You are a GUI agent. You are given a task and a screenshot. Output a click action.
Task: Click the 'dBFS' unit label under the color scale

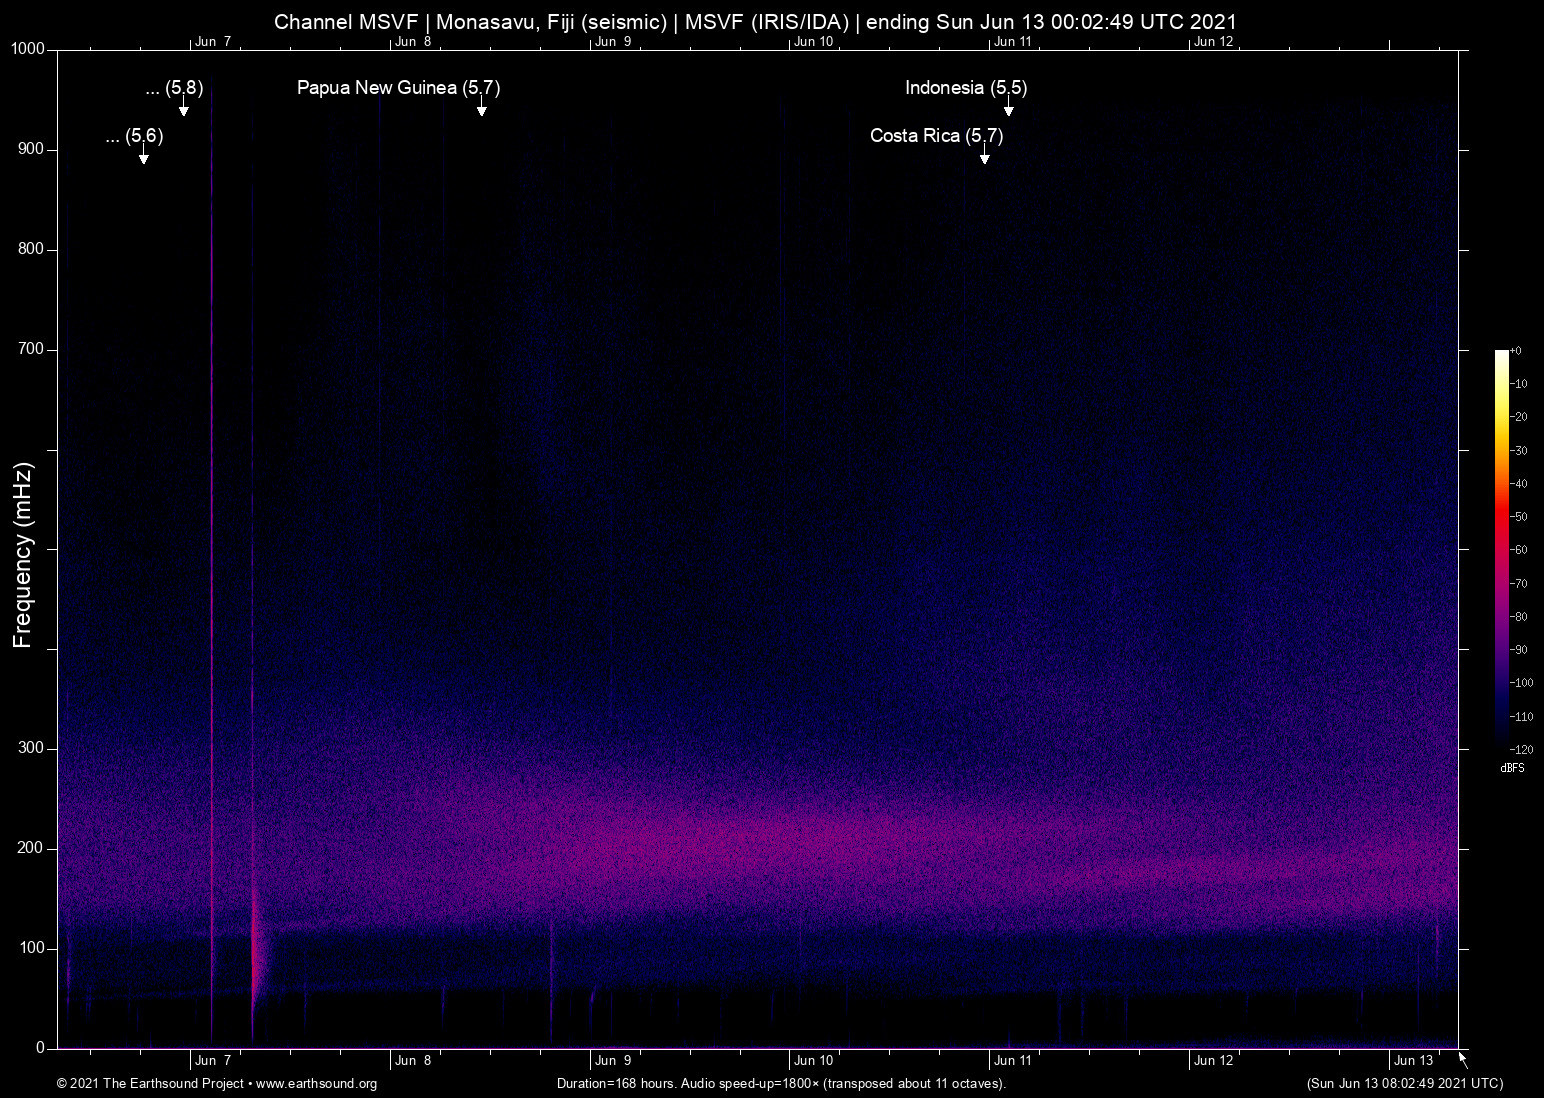tap(1513, 768)
